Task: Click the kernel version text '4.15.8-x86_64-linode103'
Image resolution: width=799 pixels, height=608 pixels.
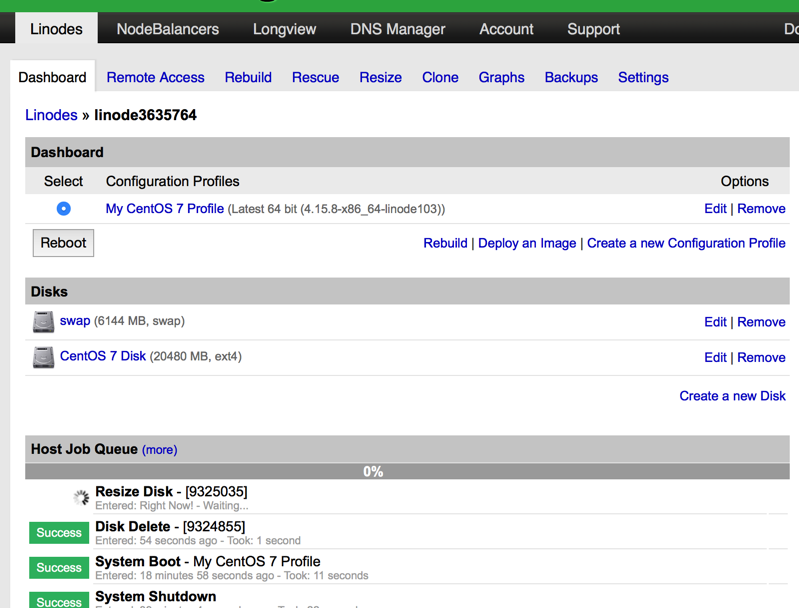Action: [371, 209]
